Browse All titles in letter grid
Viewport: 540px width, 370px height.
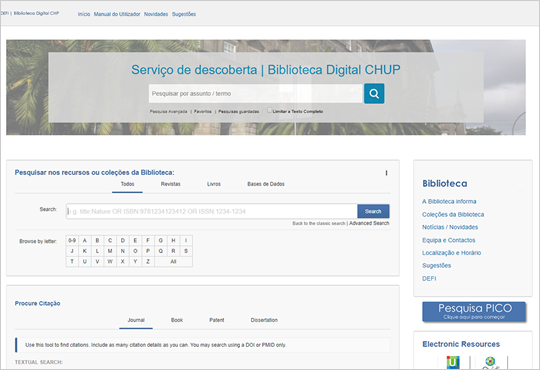[x=173, y=261]
